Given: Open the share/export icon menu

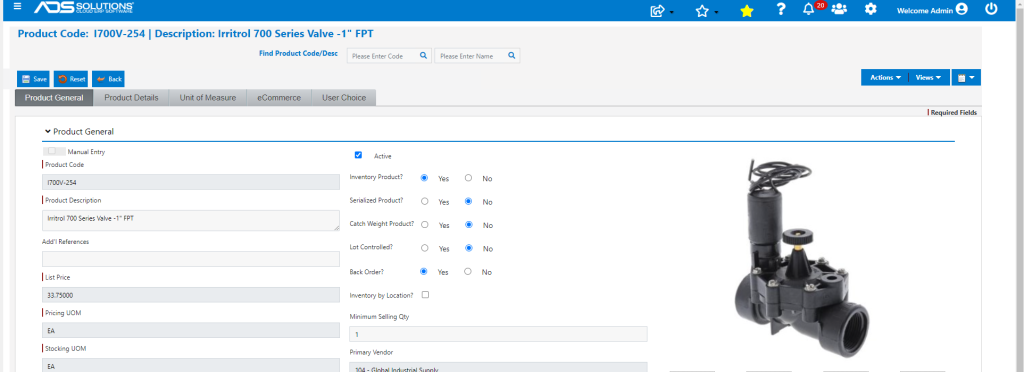Looking at the screenshot, I should tap(662, 10).
